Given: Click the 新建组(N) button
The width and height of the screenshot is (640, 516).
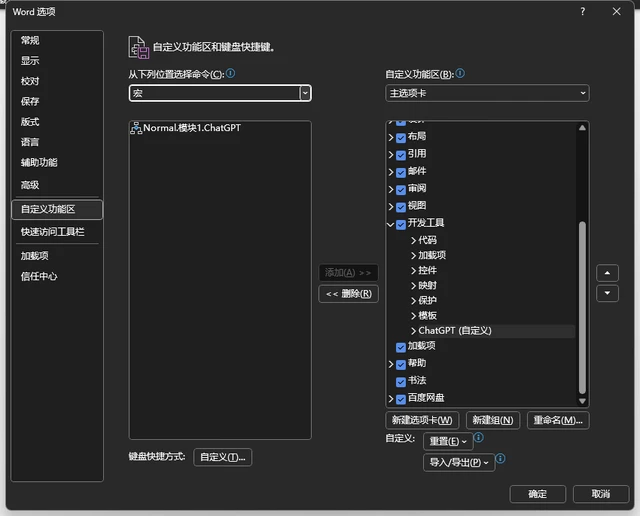Looking at the screenshot, I should (493, 420).
